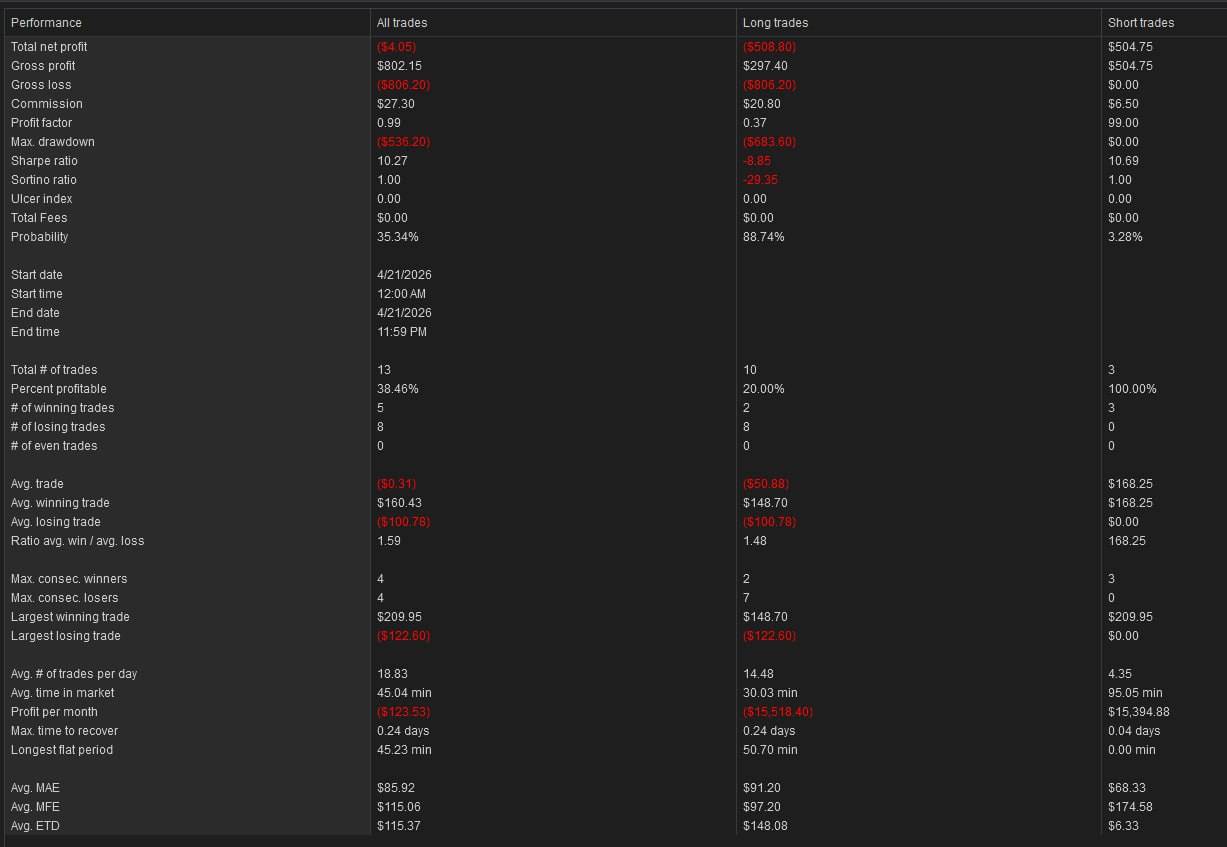Click the Avg. winning trade value for Long trades
The width and height of the screenshot is (1227, 847).
pyautogui.click(x=765, y=503)
